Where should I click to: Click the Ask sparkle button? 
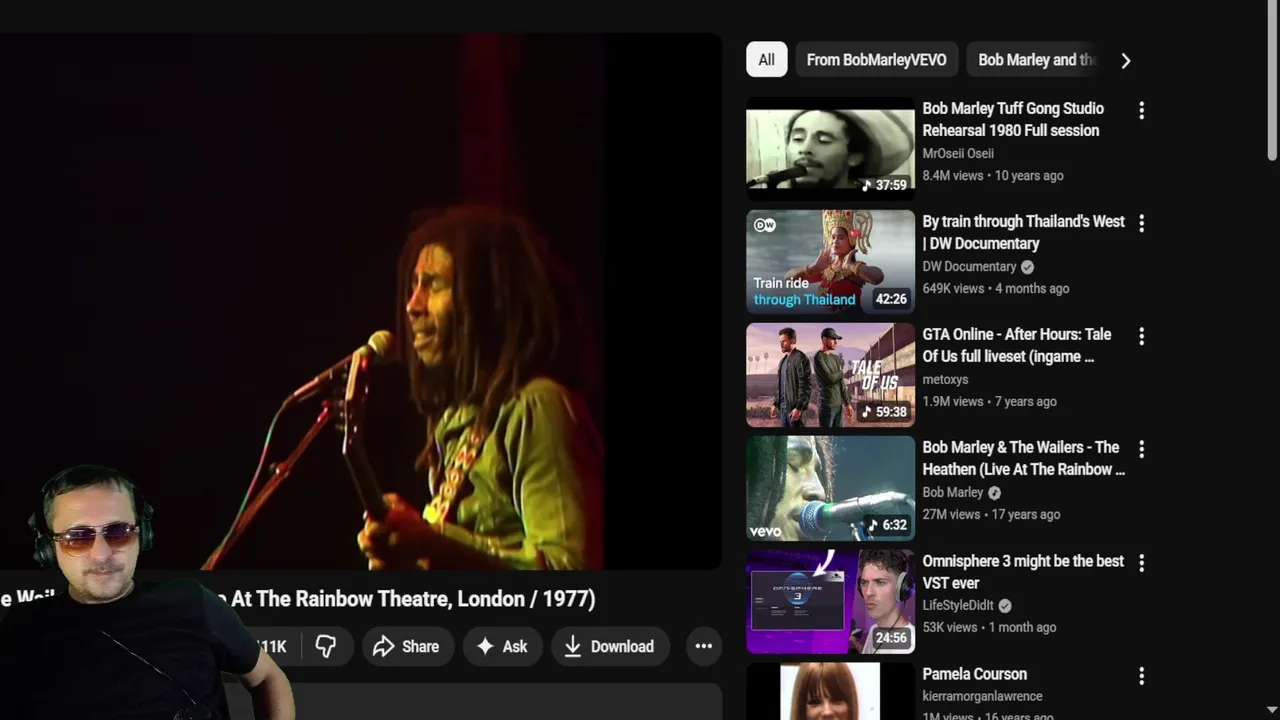click(x=502, y=647)
